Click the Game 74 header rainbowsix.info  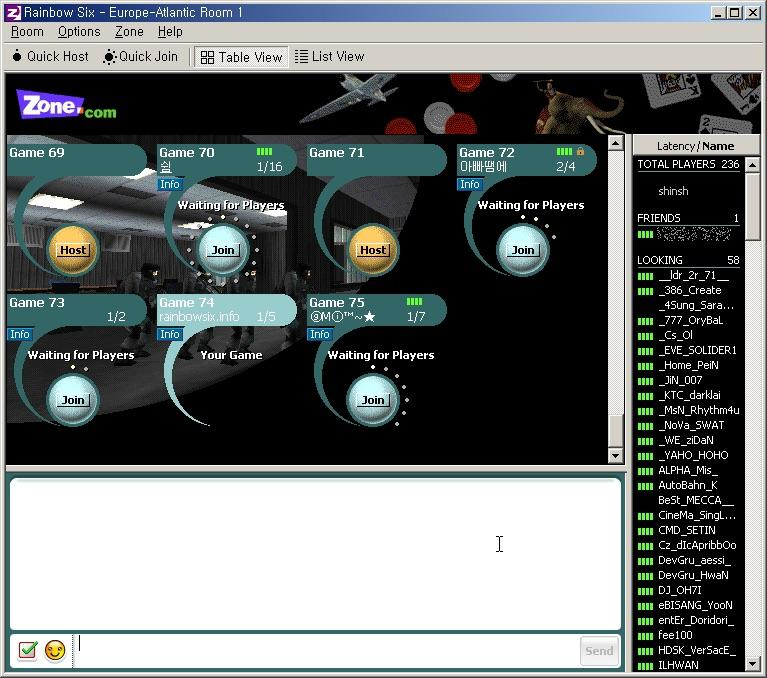tap(226, 309)
